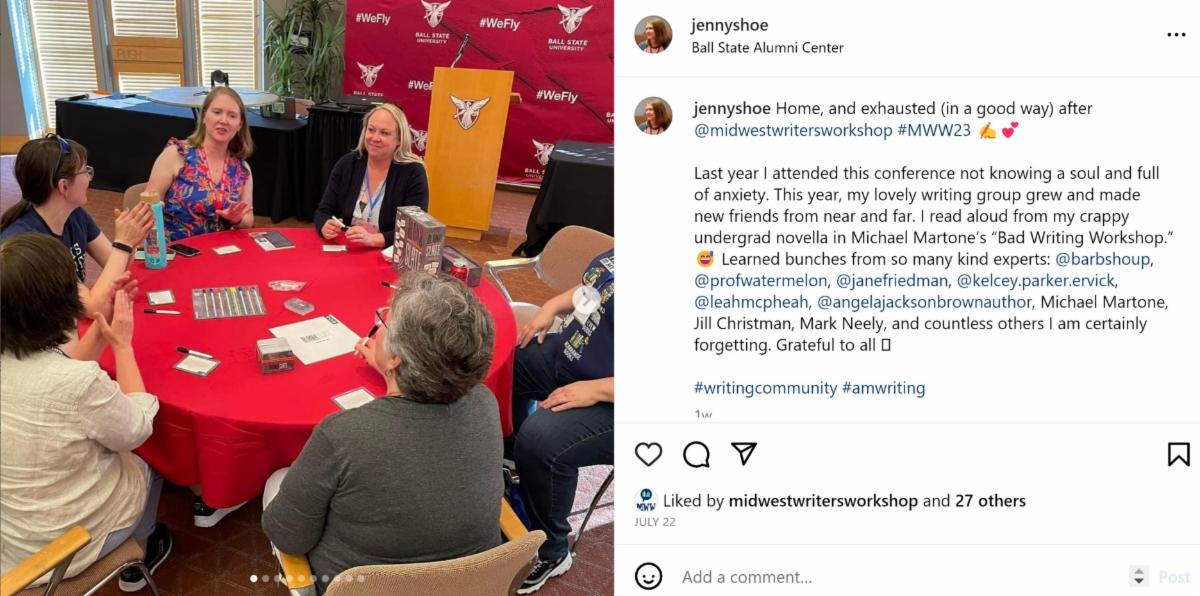1200x596 pixels.
Task: Follow the #writingcommunity hashtag link
Action: 765,388
